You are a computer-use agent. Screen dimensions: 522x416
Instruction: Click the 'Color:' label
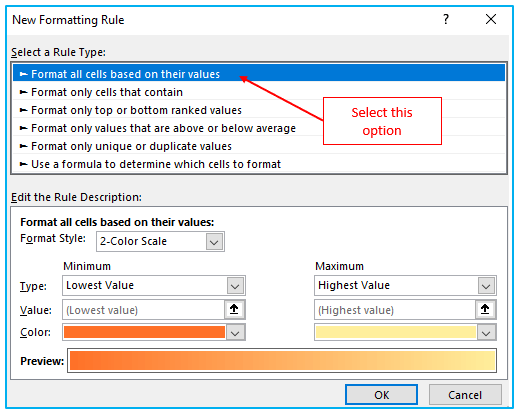coord(35,332)
